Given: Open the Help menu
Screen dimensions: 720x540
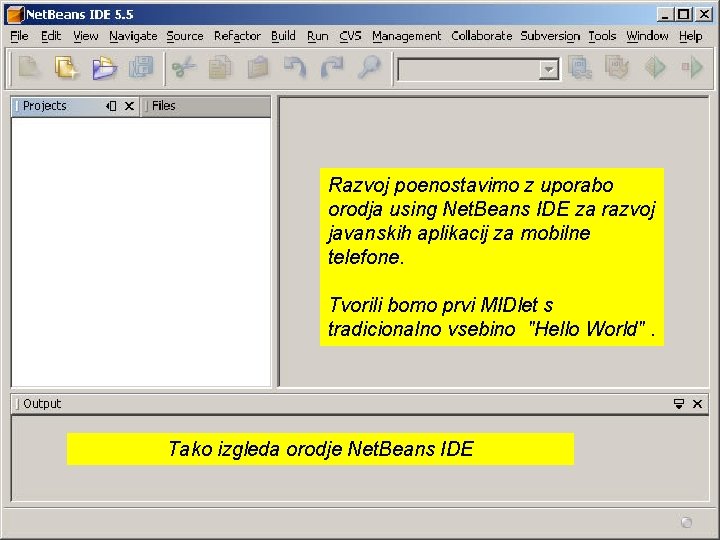Looking at the screenshot, I should click(690, 36).
